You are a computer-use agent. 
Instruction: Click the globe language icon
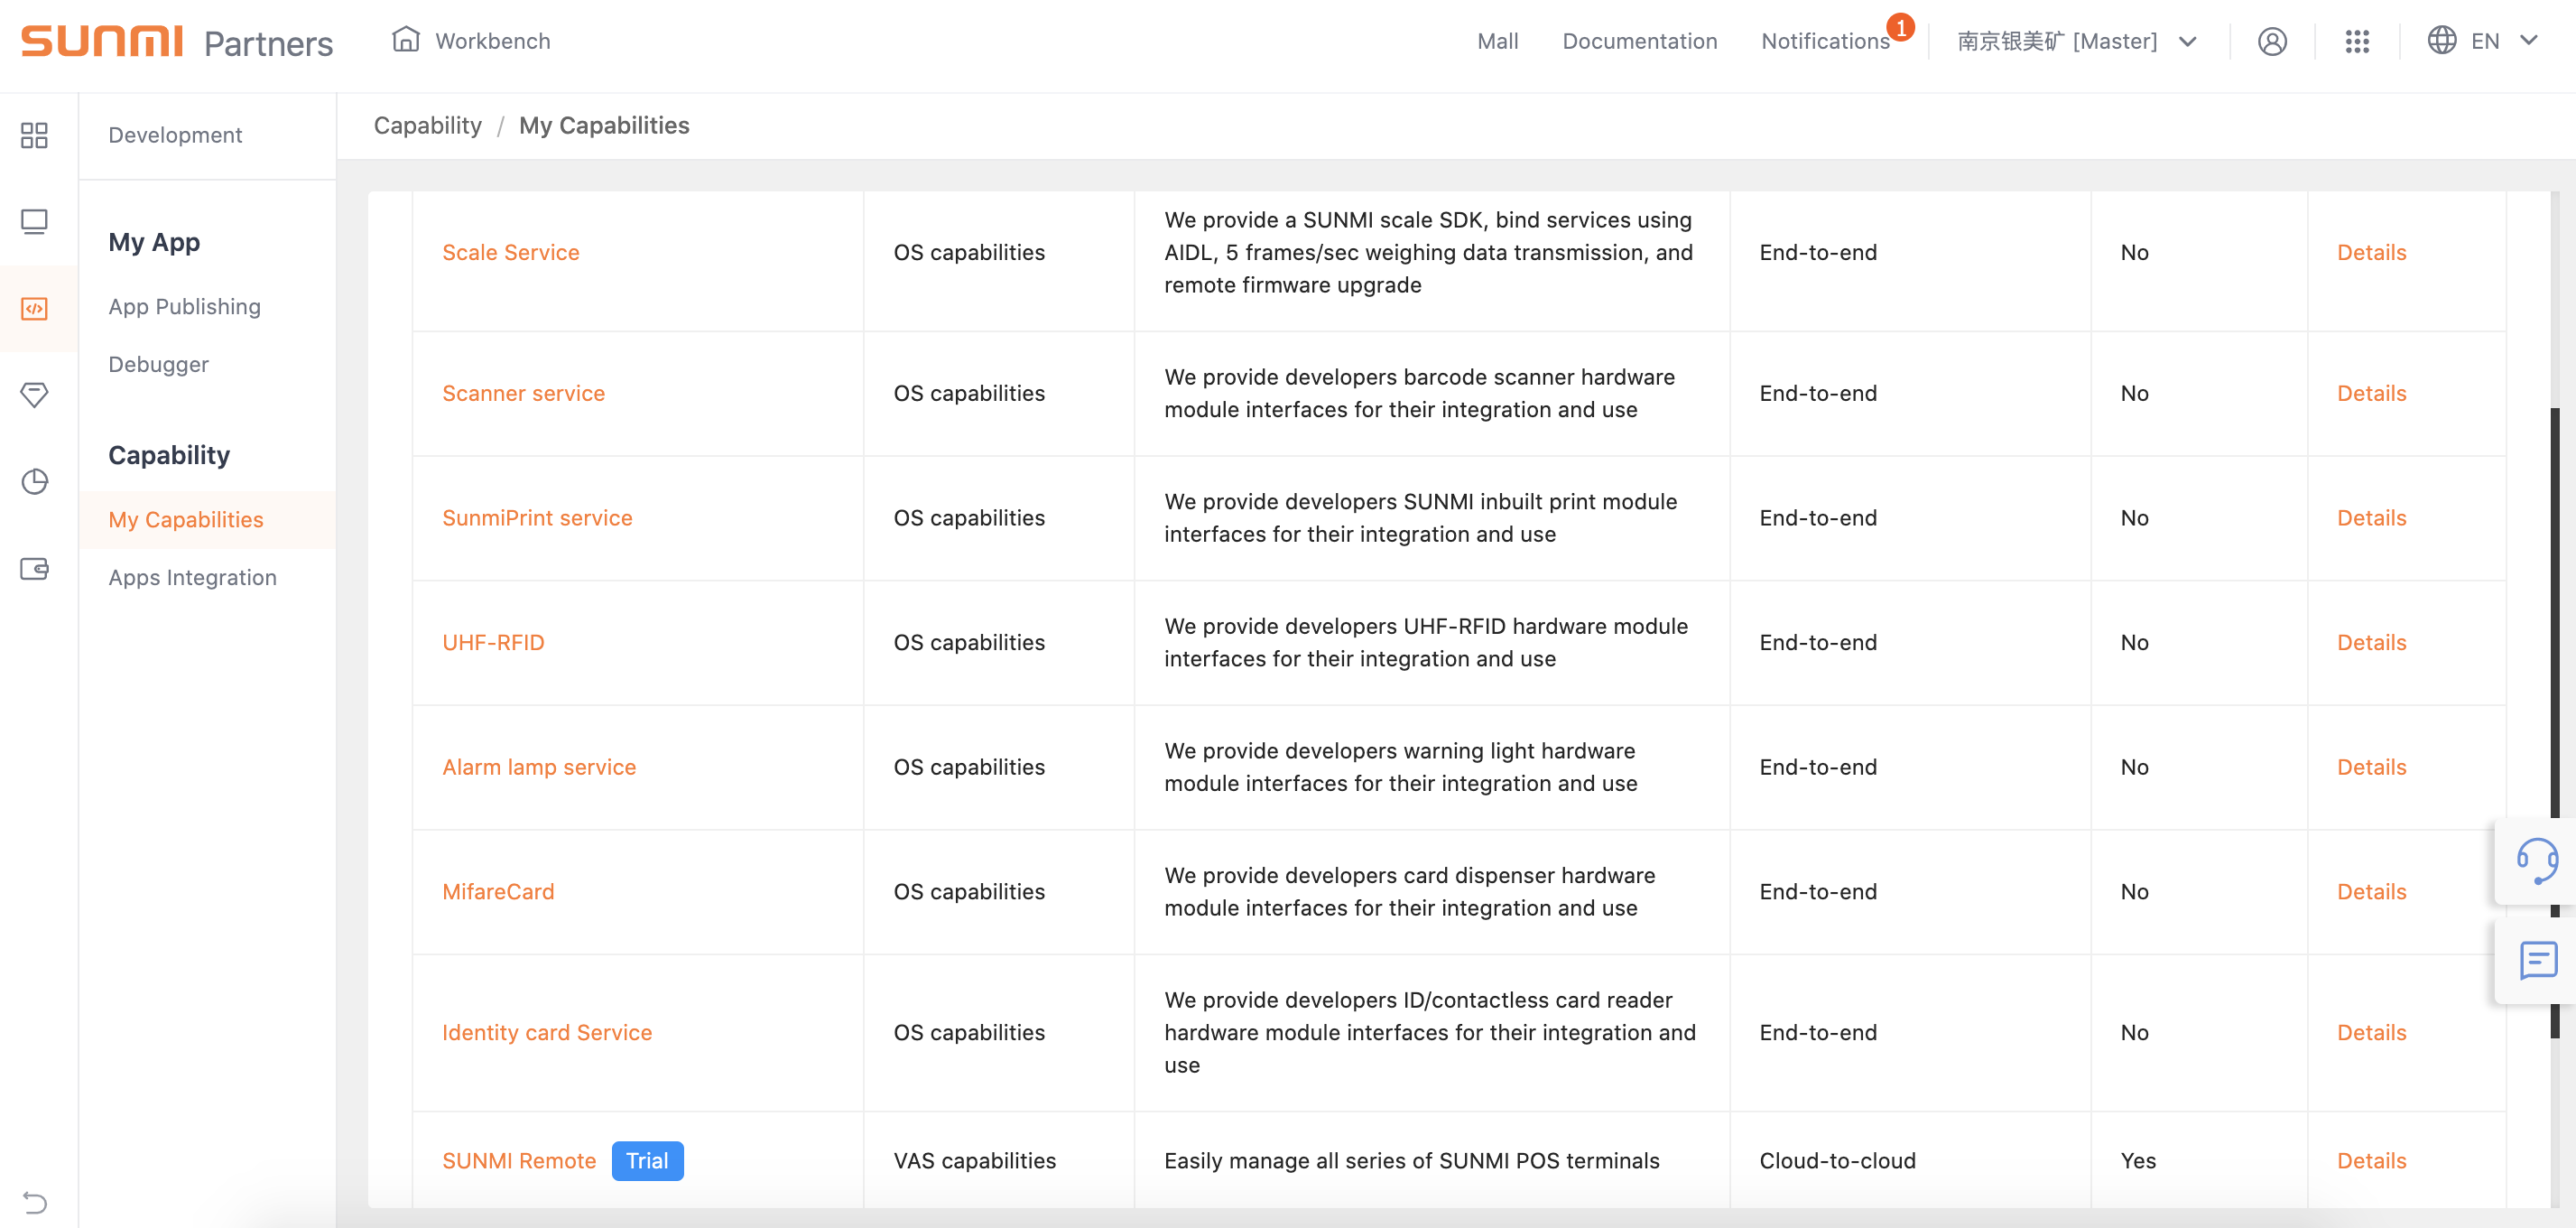tap(2441, 40)
